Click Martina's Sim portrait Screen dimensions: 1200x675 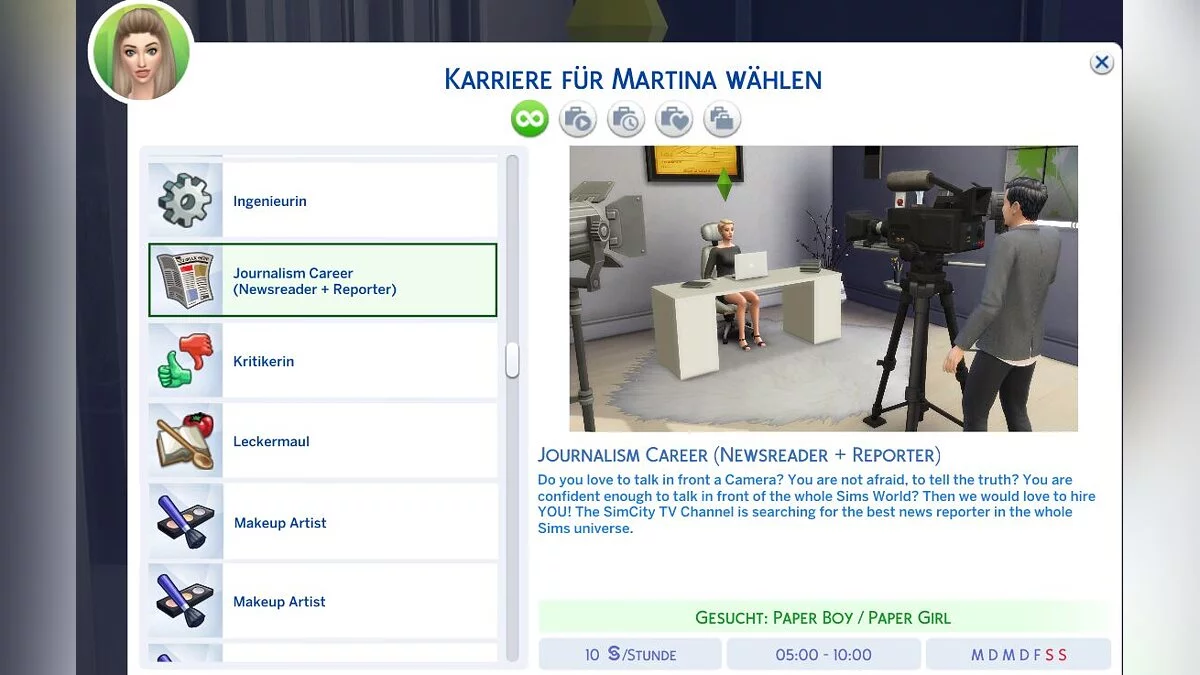coord(140,52)
